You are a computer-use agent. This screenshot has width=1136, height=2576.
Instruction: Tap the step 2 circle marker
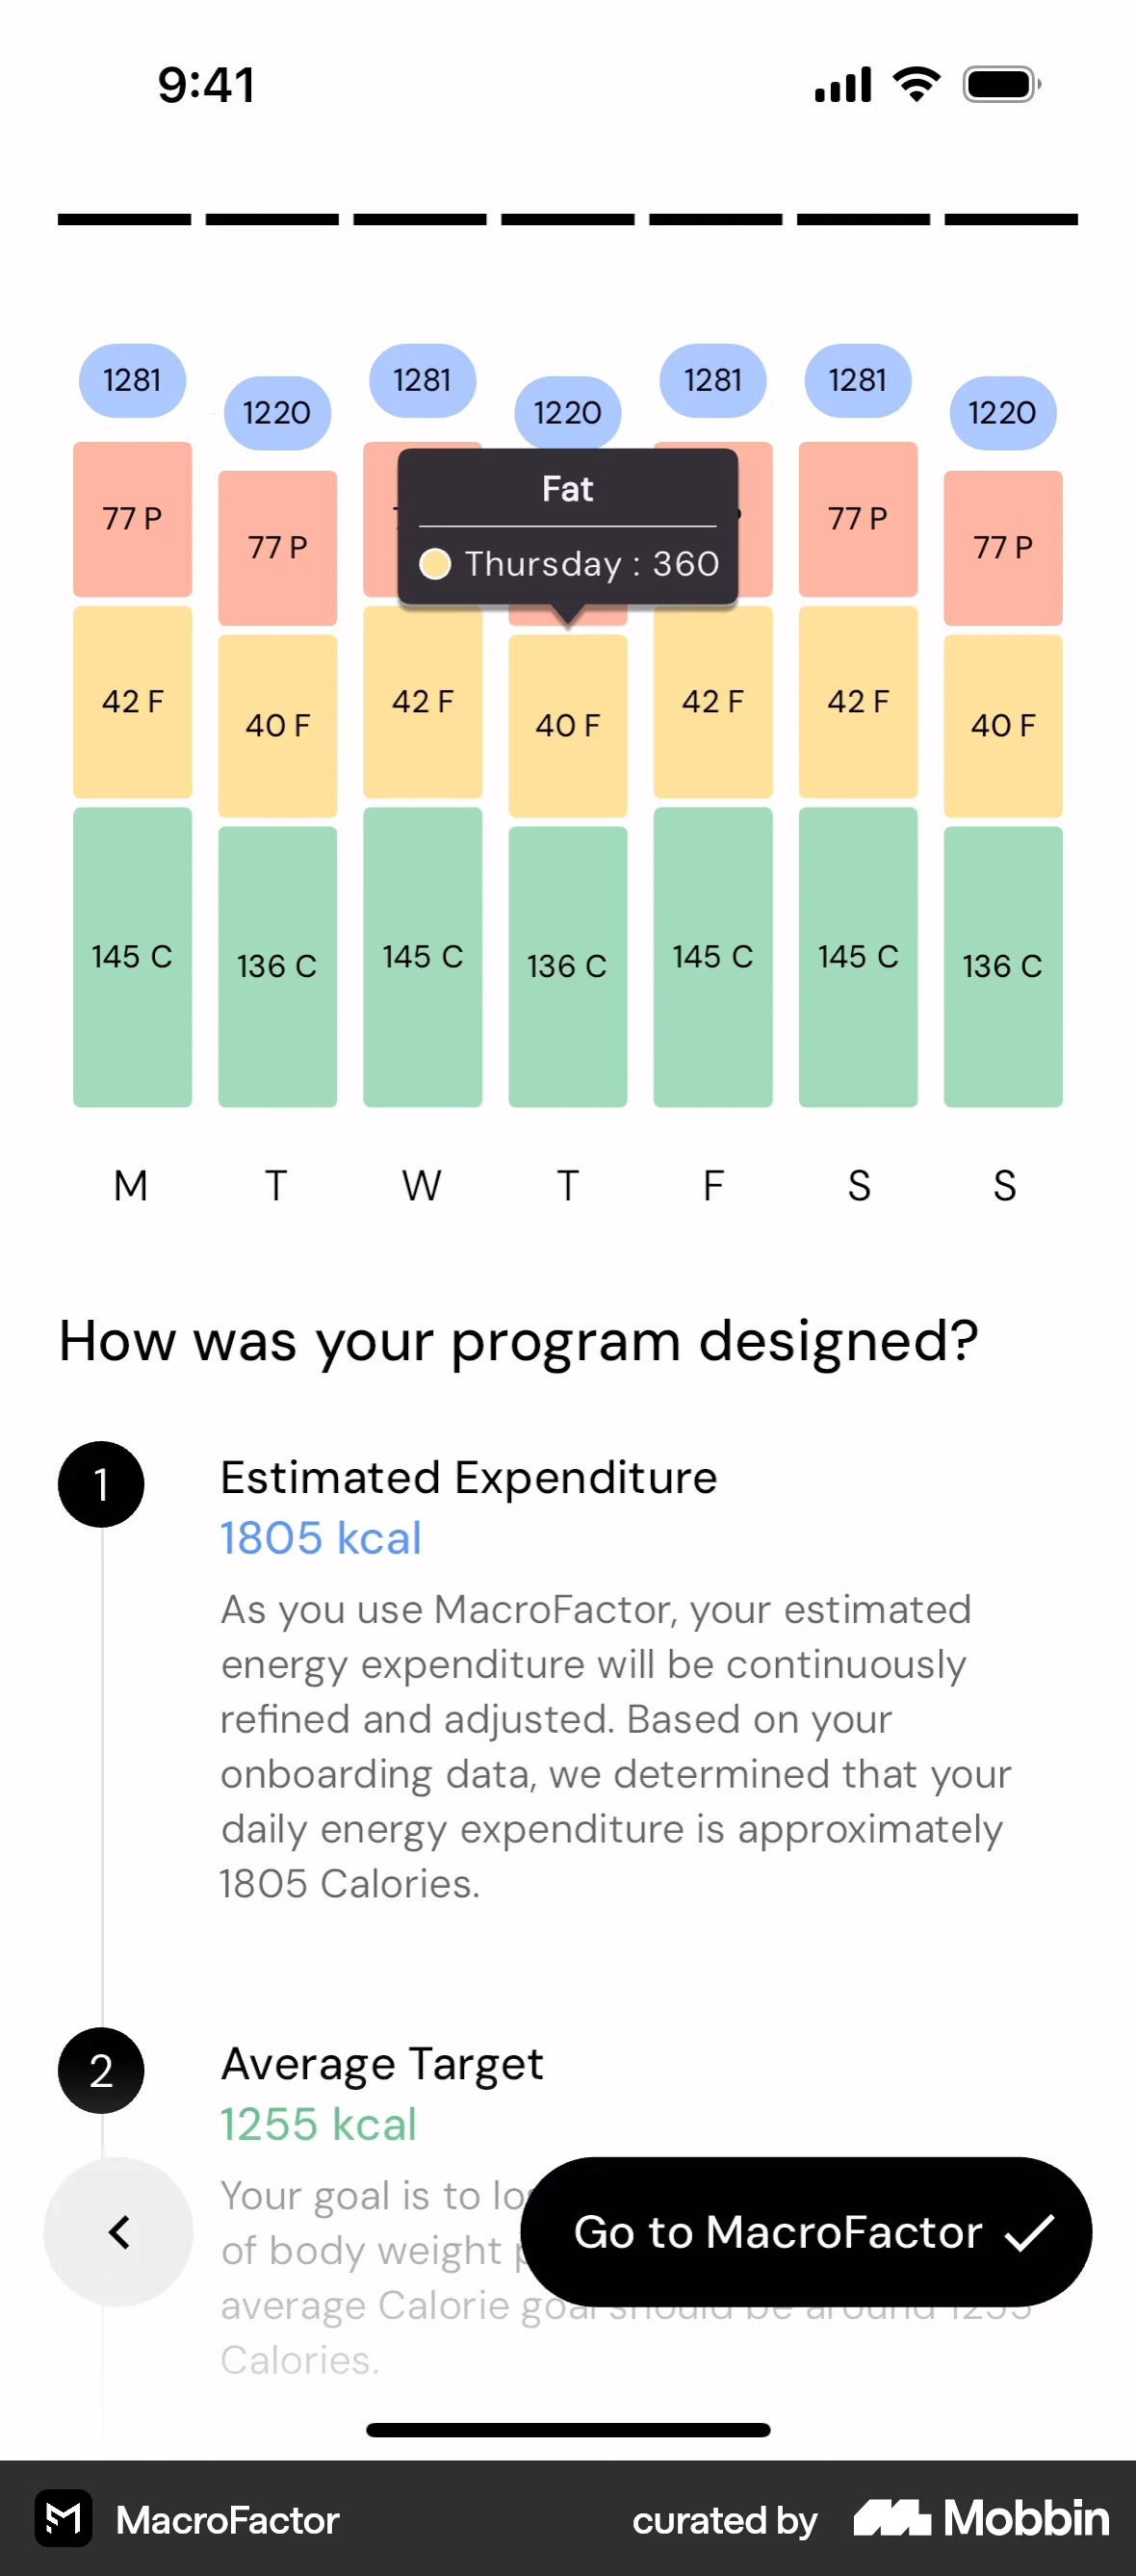(101, 2070)
